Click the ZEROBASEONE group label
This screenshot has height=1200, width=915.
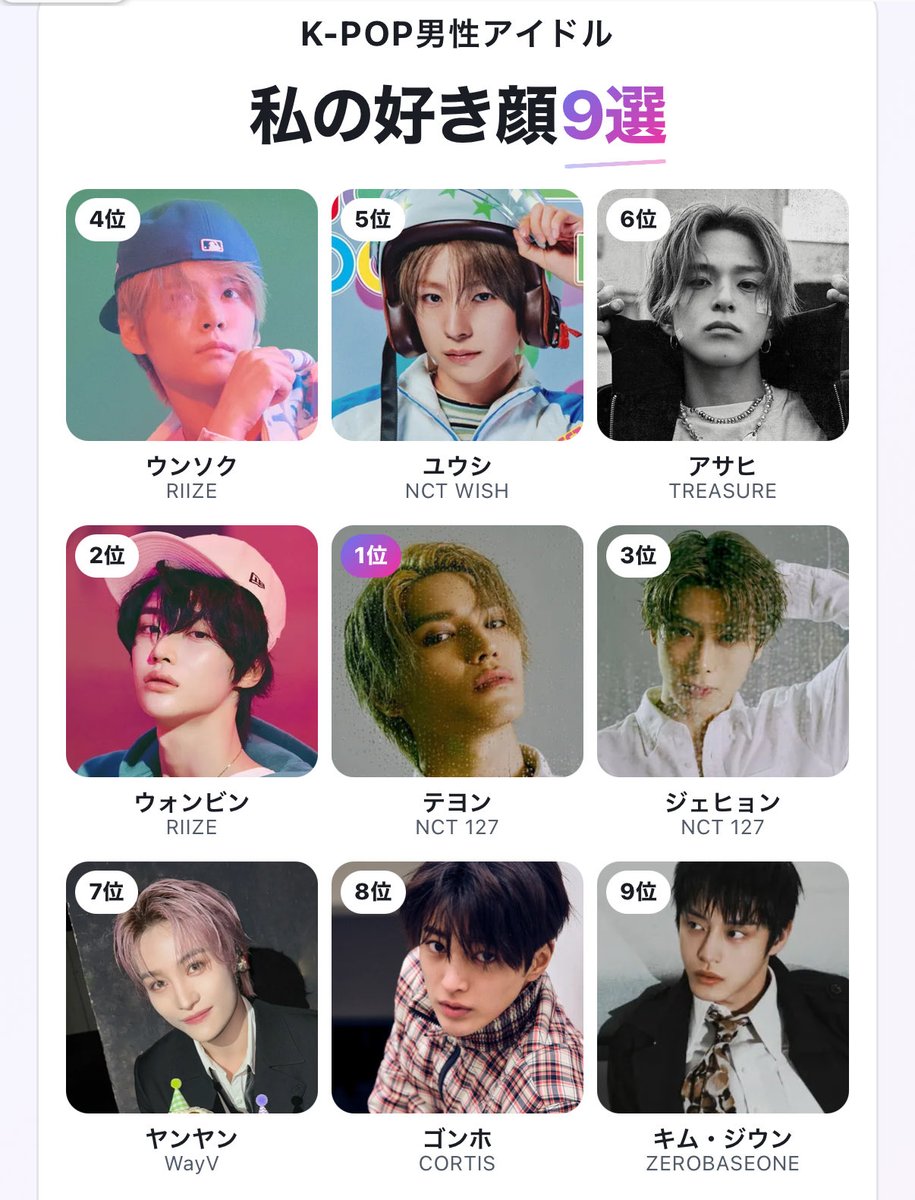pos(723,1163)
